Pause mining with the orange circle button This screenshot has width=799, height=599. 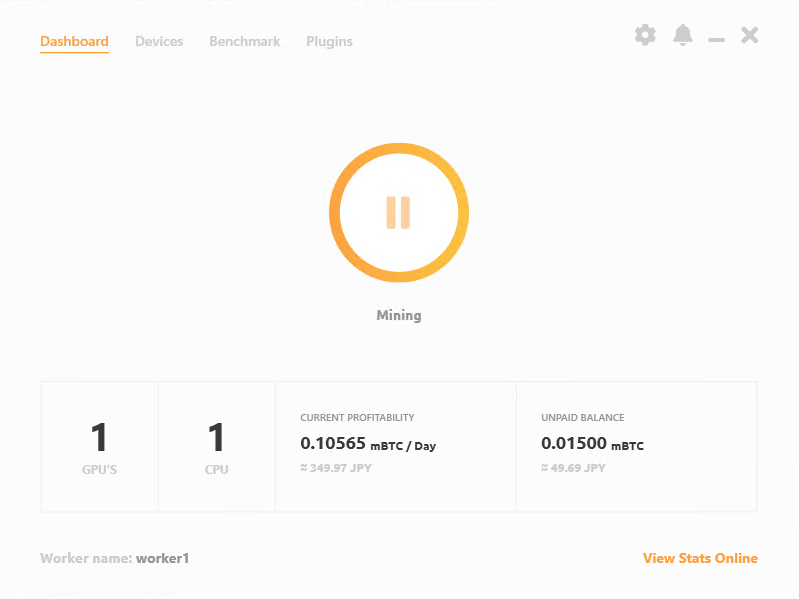pyautogui.click(x=398, y=212)
